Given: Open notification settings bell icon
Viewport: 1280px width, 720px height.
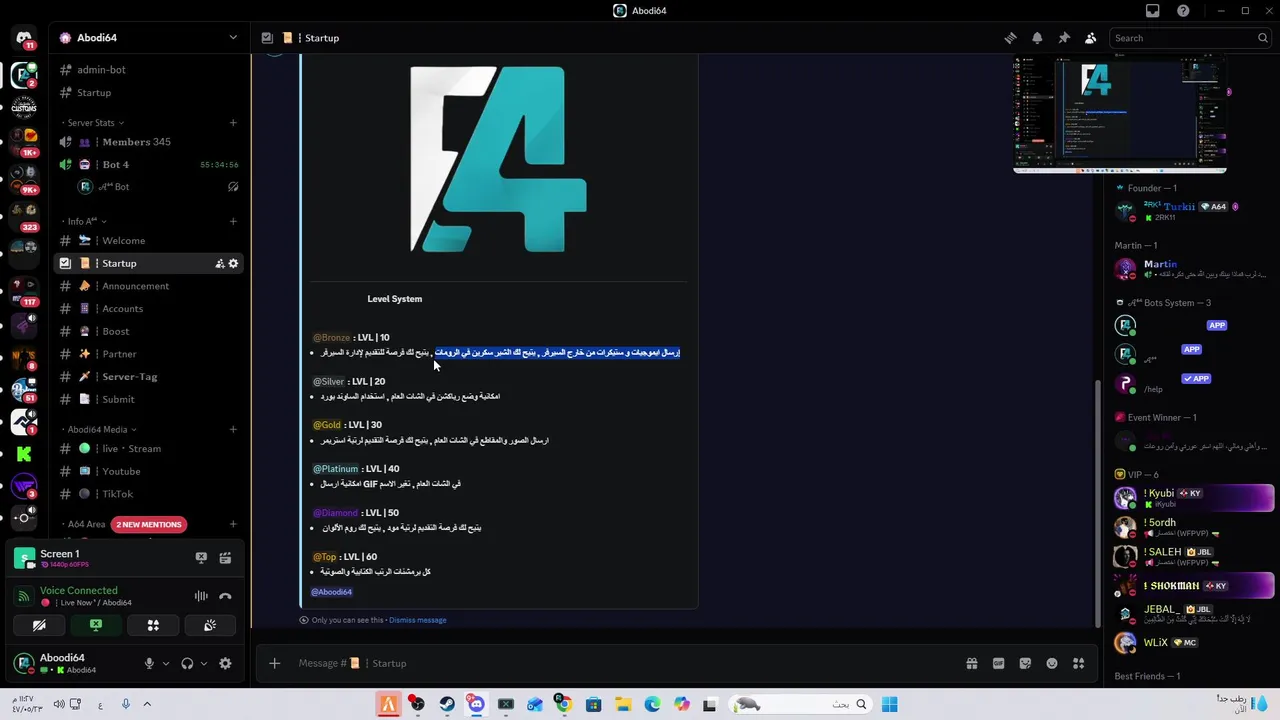Looking at the screenshot, I should [x=1037, y=38].
